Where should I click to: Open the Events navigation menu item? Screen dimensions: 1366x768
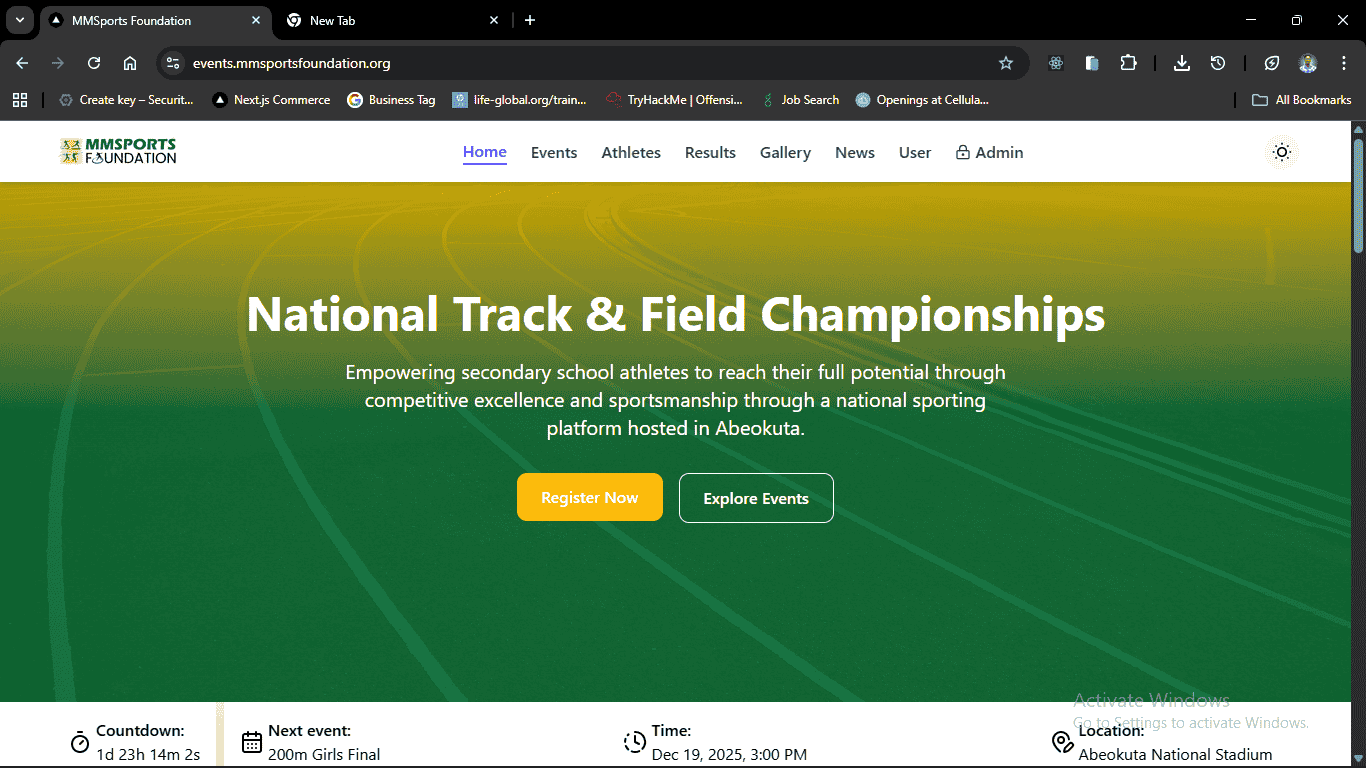point(554,152)
